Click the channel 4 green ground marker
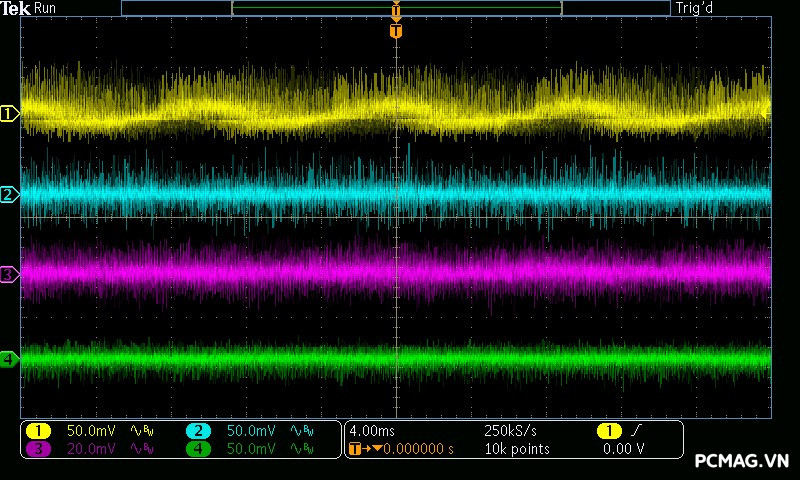The image size is (800, 480). pyautogui.click(x=9, y=359)
